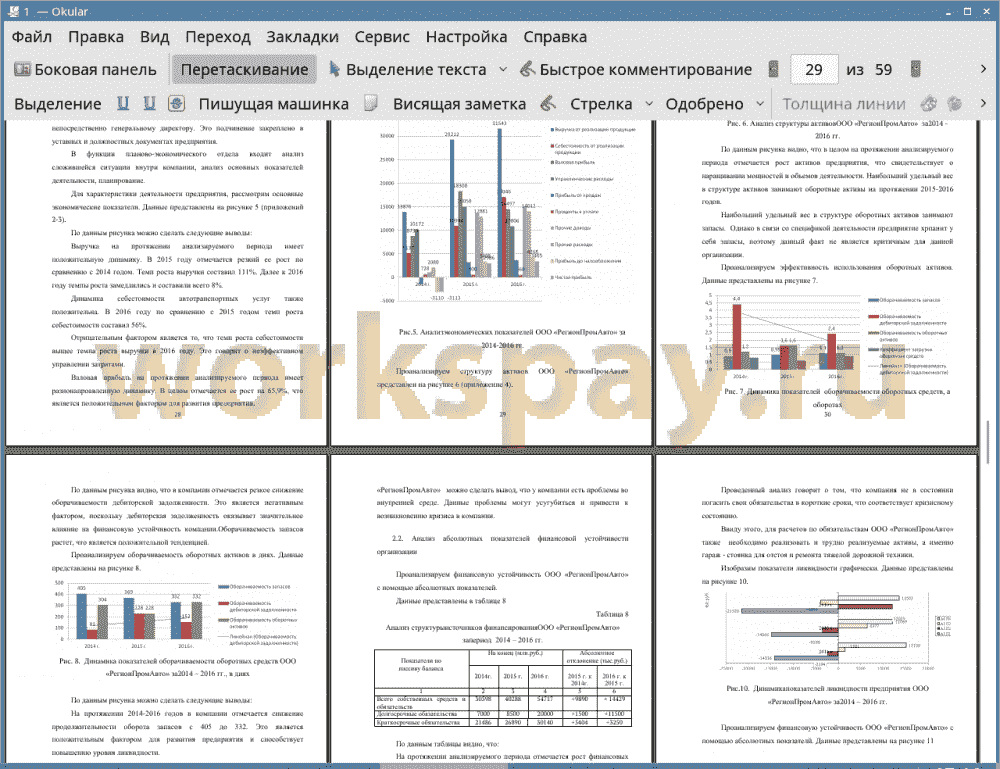1000x769 pixels.
Task: Open the Закладки menu
Action: [x=302, y=37]
